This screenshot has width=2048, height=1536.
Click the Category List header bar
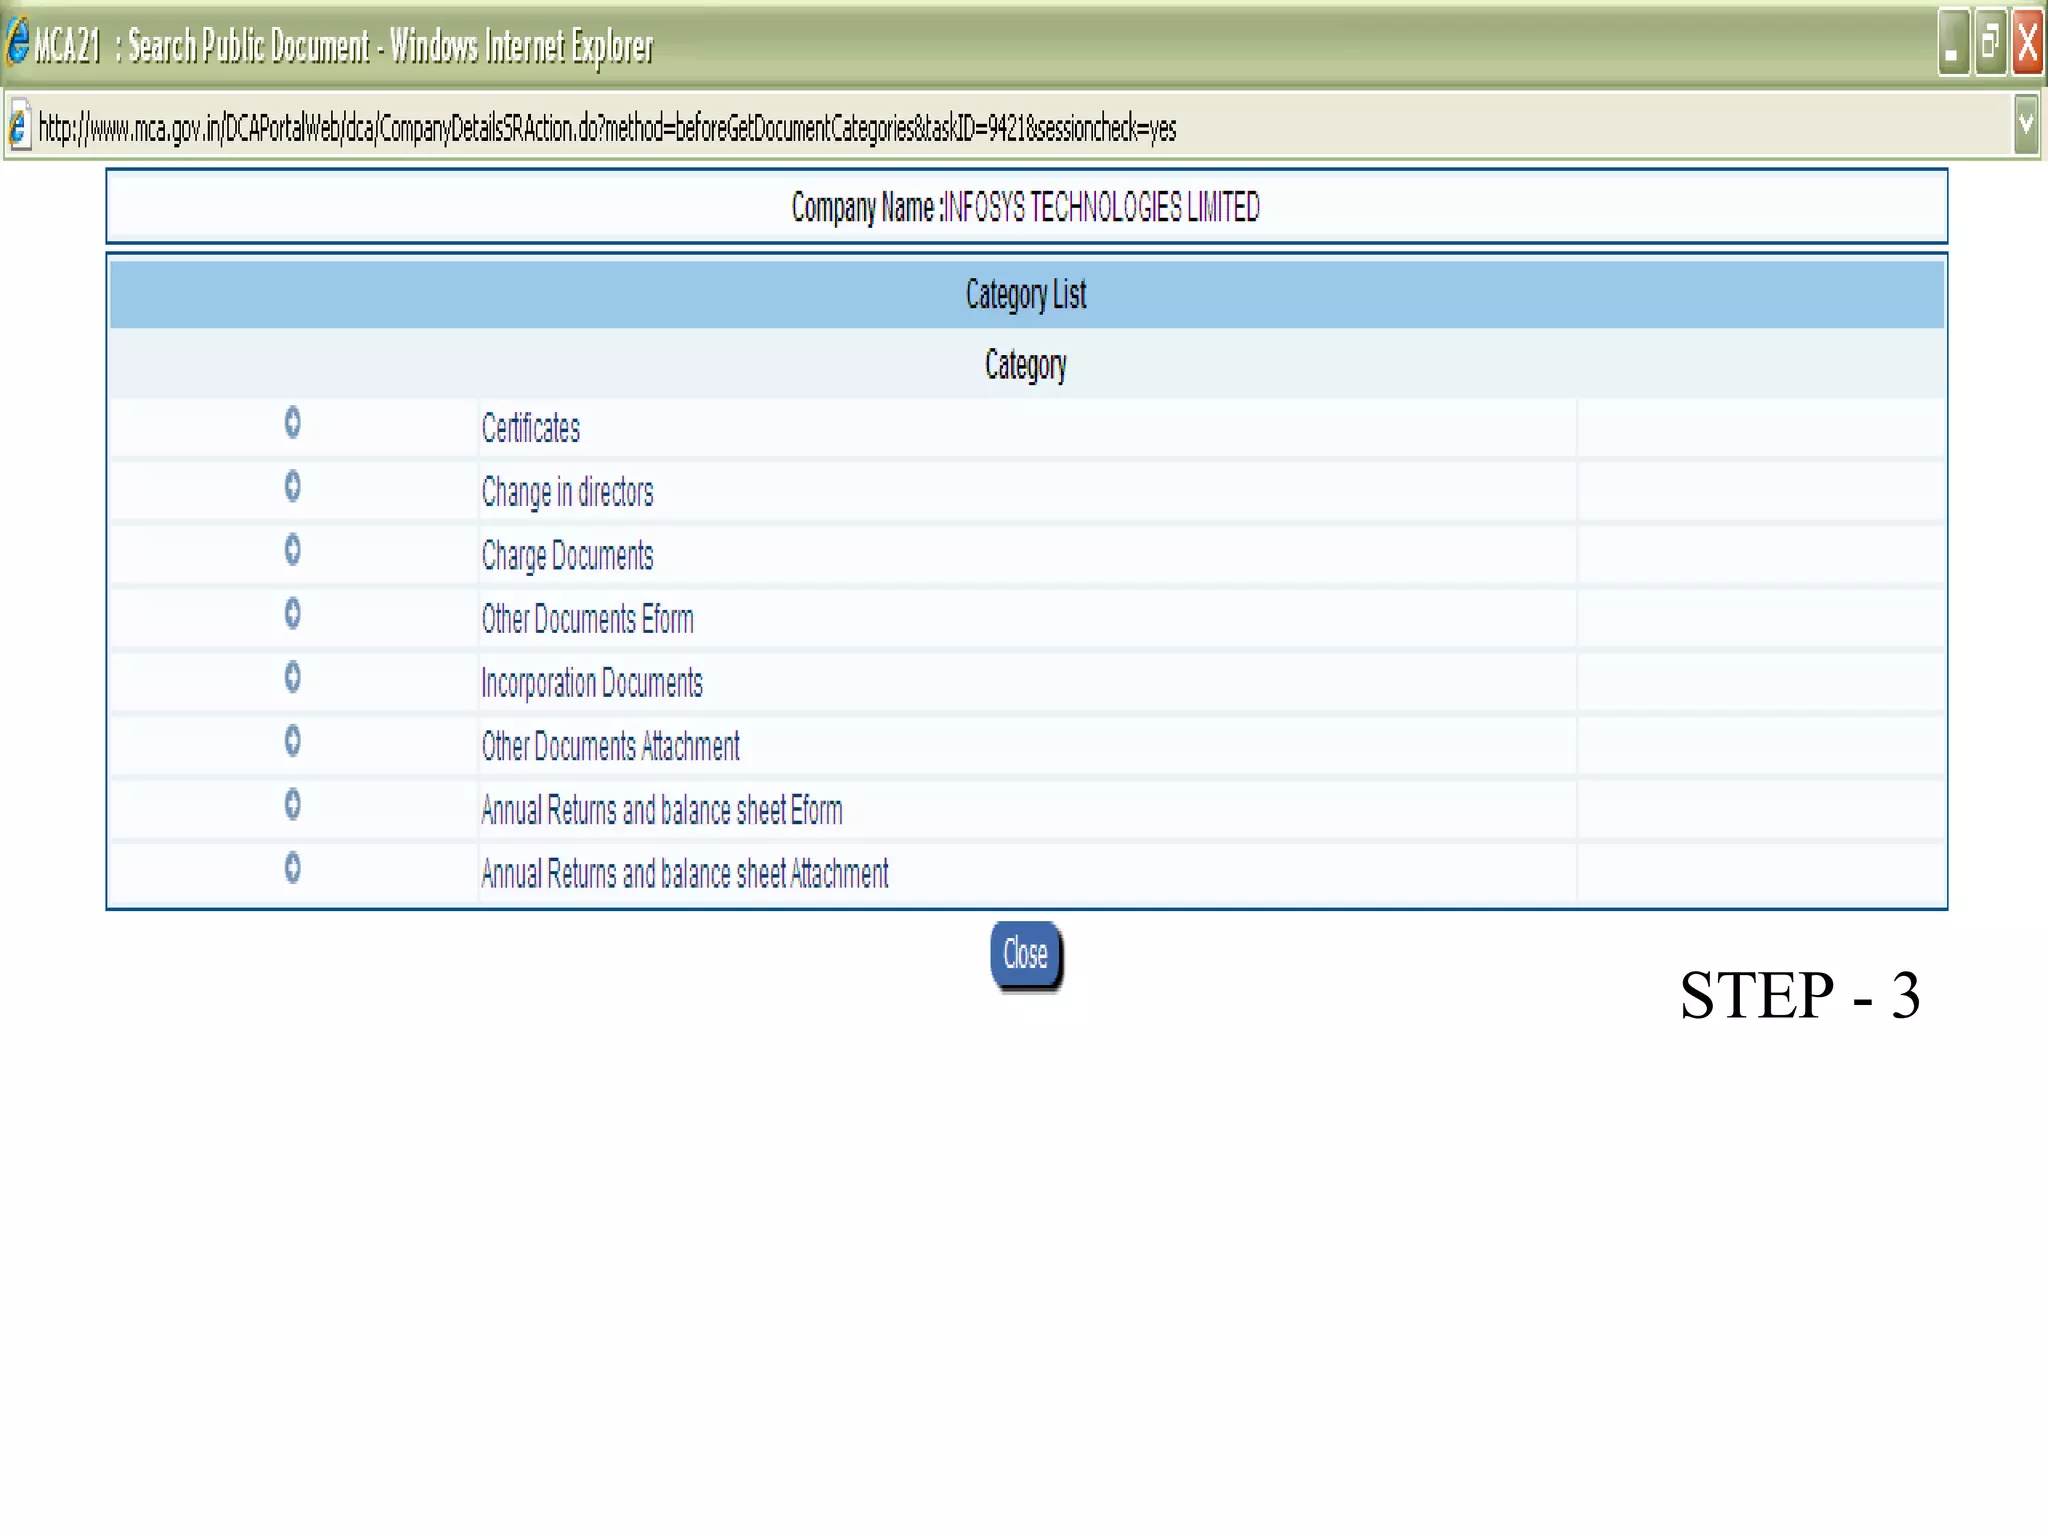click(1025, 295)
